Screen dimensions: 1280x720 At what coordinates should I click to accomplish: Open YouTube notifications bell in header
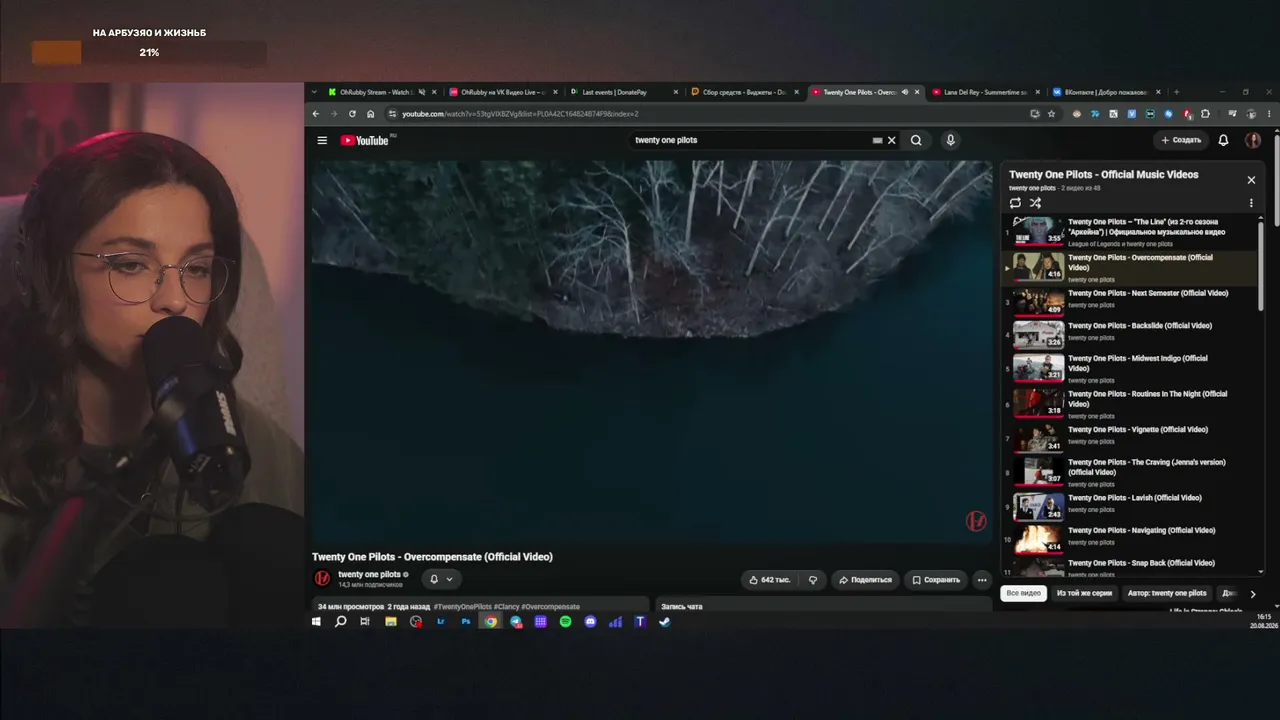pos(1223,140)
